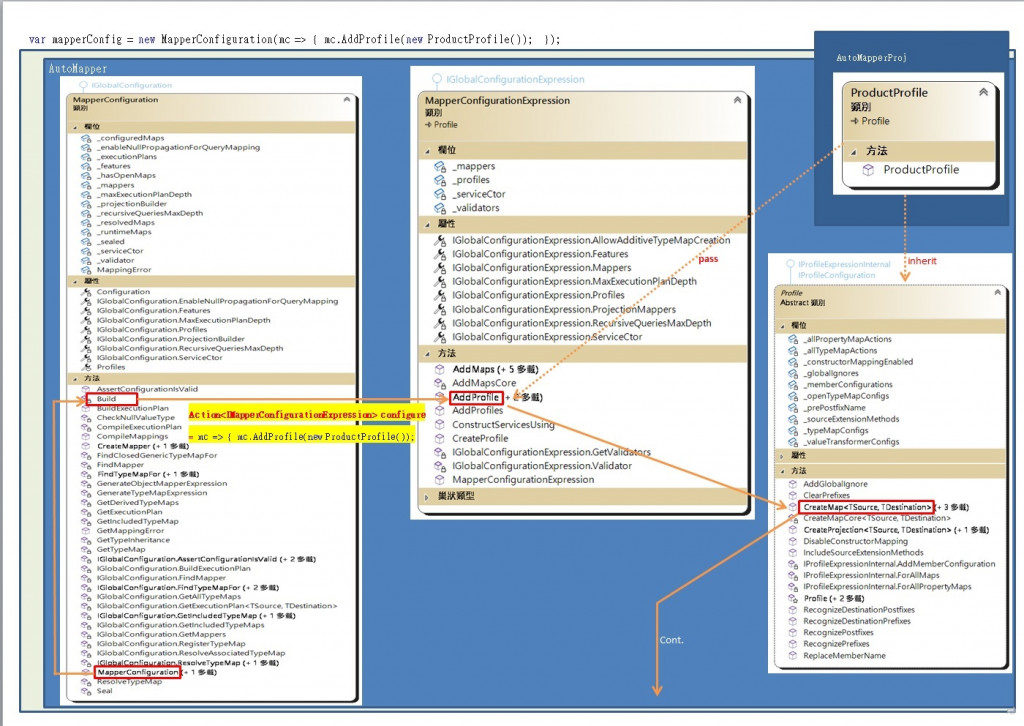Screen dimensions: 1024x726
Task: Collapse the 欄位 section of MapperConfiguration
Action: tap(75, 127)
